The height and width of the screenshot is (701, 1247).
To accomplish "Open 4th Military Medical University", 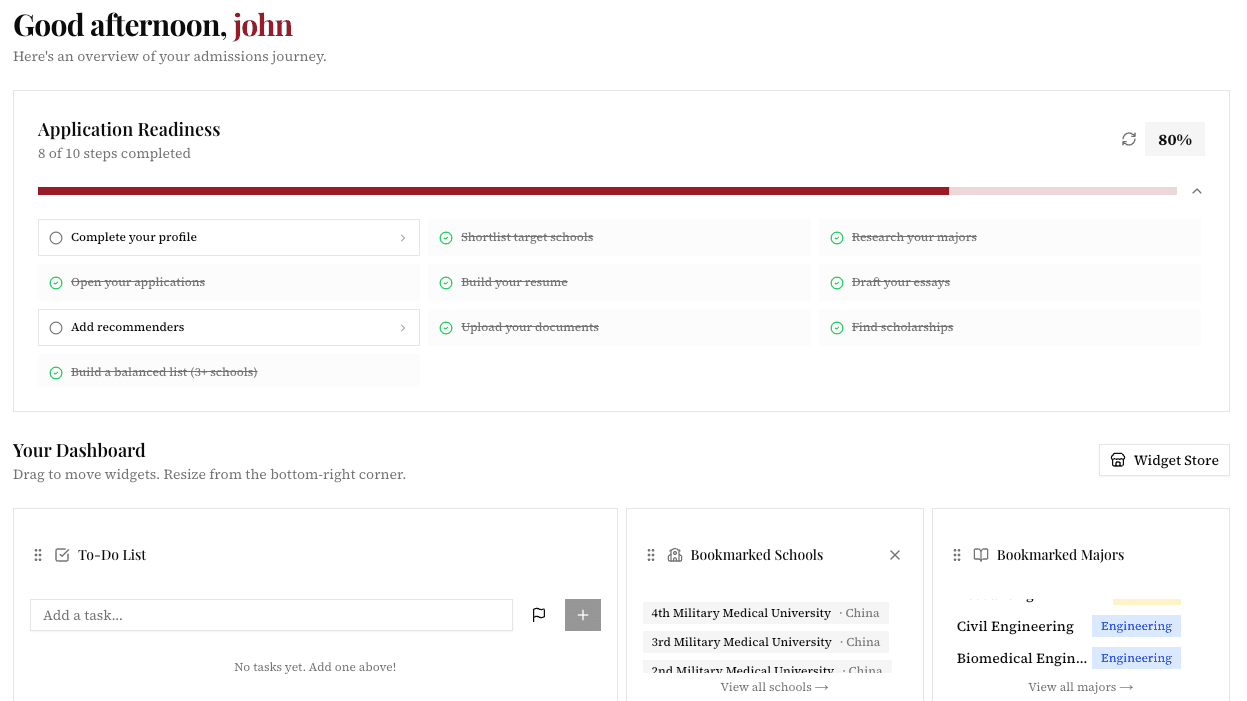I will tap(766, 613).
